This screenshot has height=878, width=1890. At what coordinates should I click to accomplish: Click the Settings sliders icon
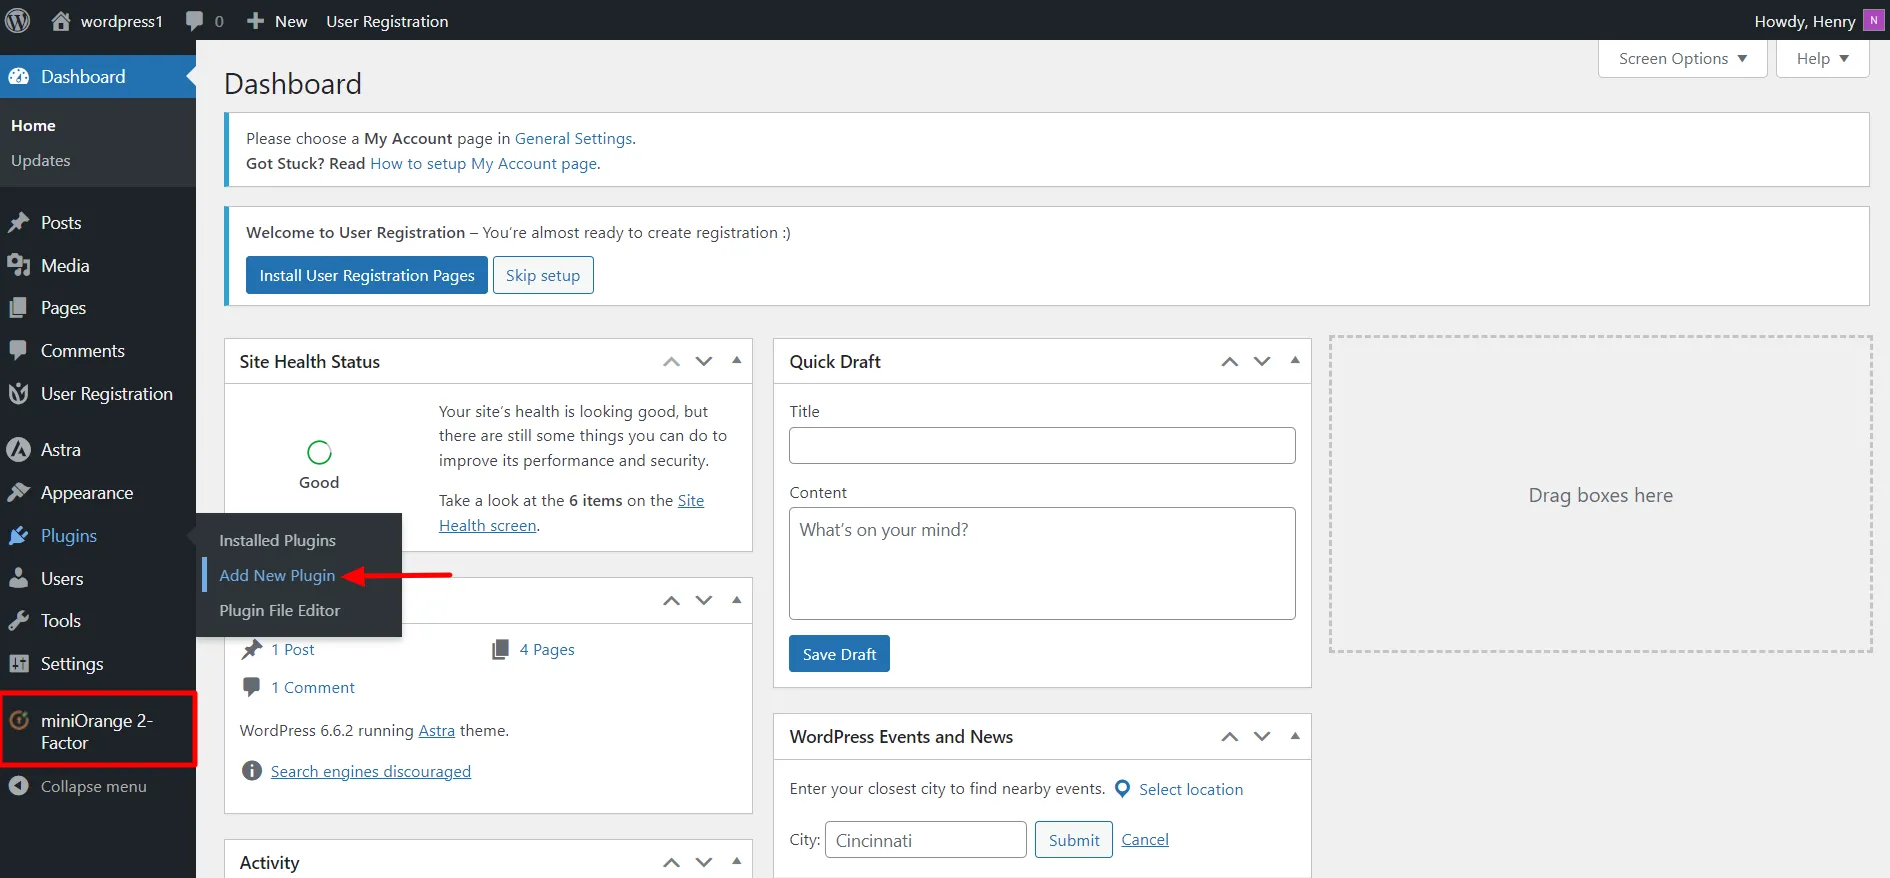(19, 664)
